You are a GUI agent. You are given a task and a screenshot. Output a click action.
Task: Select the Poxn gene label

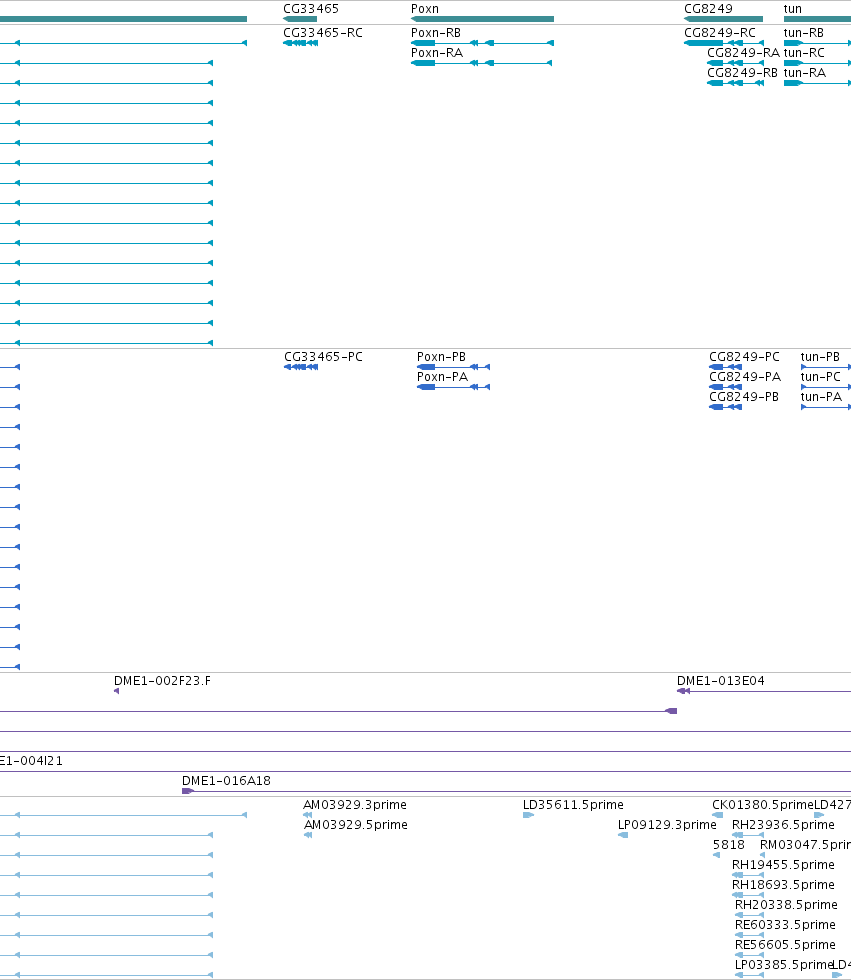[x=425, y=9]
